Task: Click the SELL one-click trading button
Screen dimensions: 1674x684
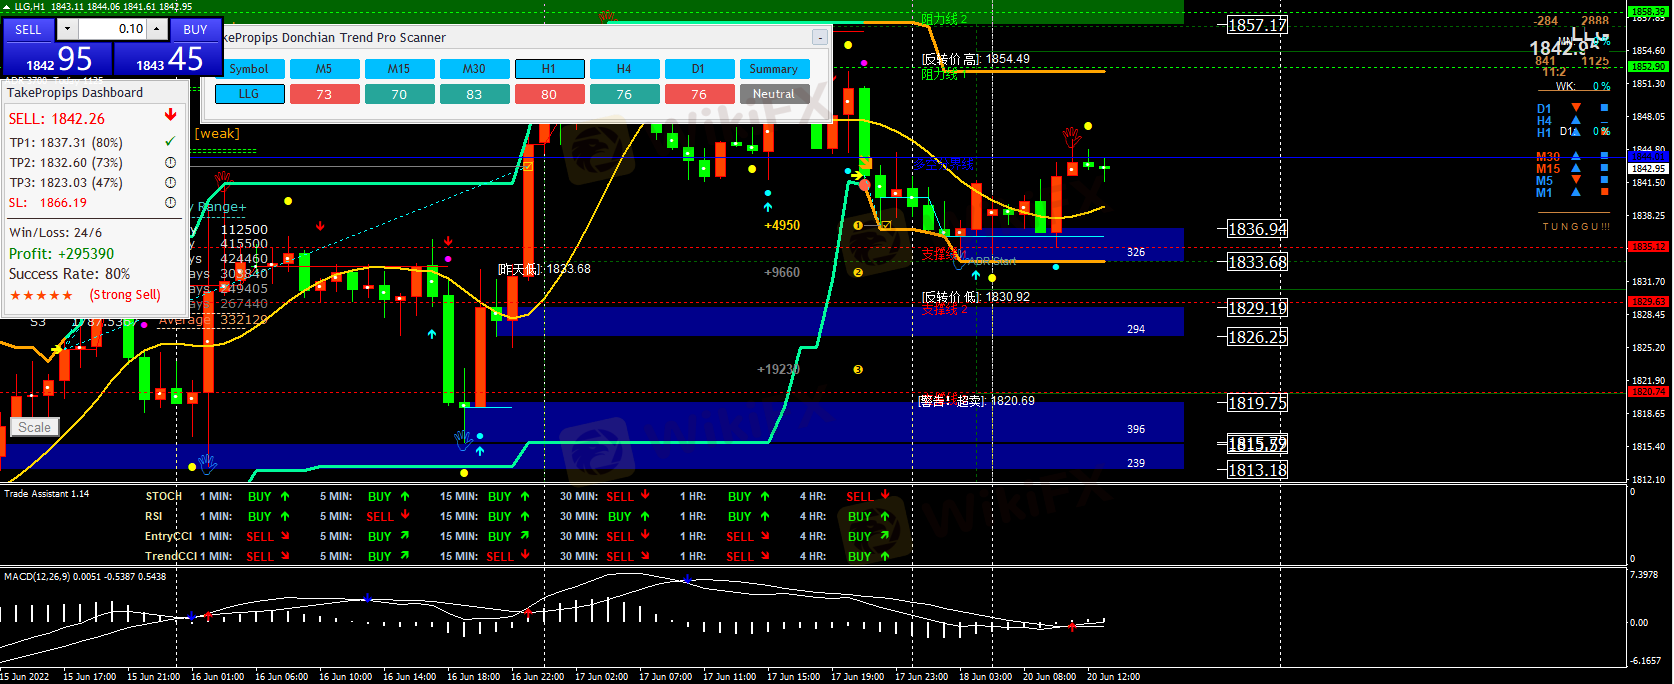Action: (28, 30)
